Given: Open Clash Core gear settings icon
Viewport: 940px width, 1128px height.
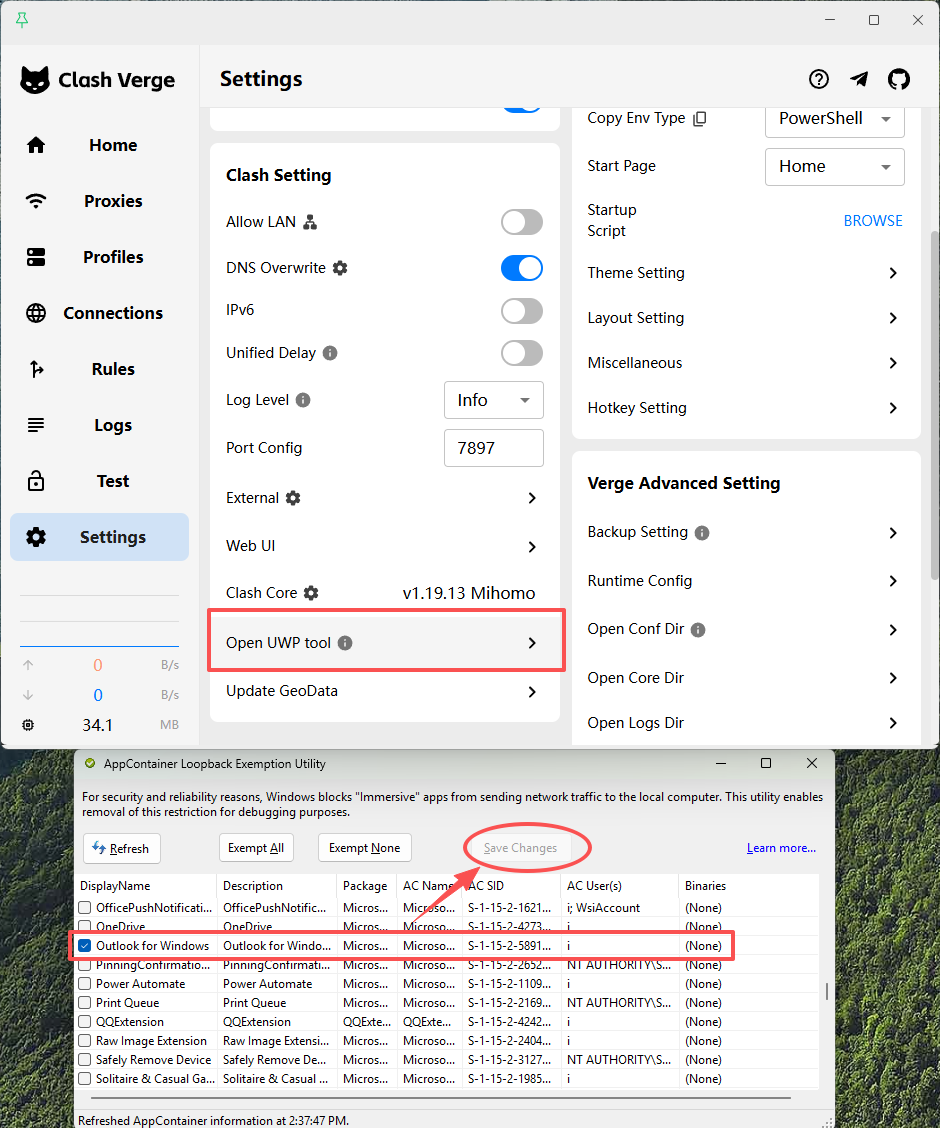Looking at the screenshot, I should 311,593.
